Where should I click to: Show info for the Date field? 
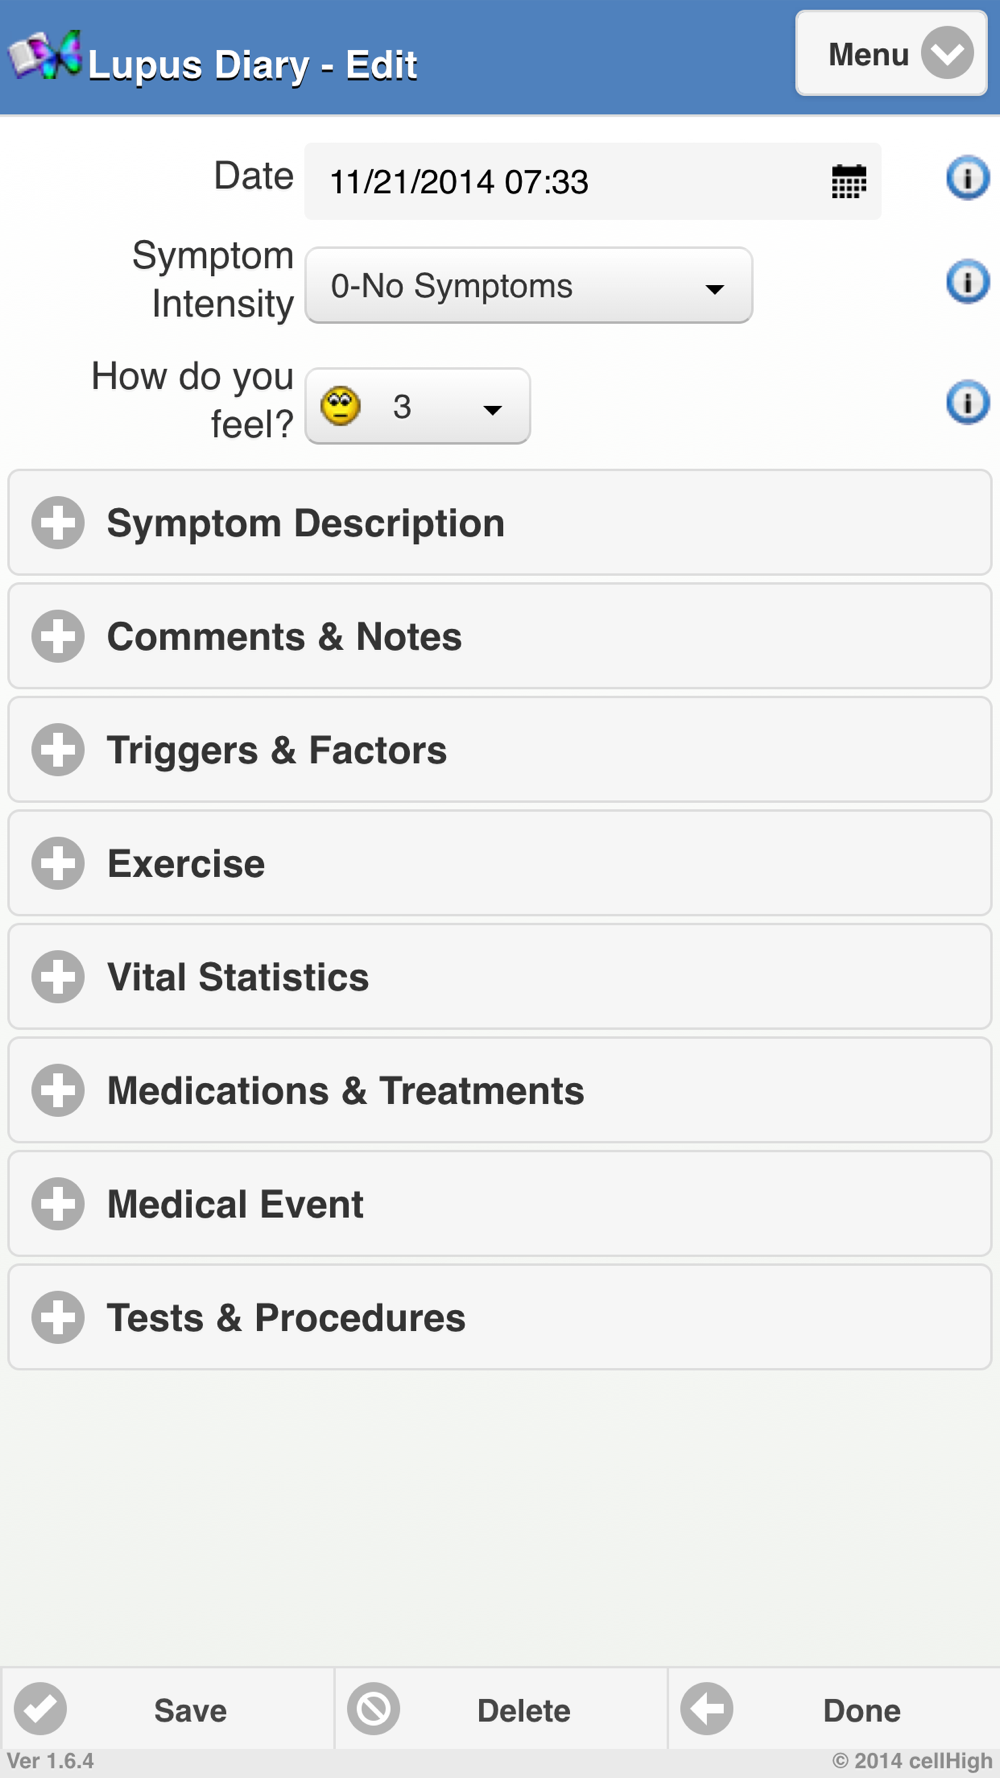pos(967,178)
